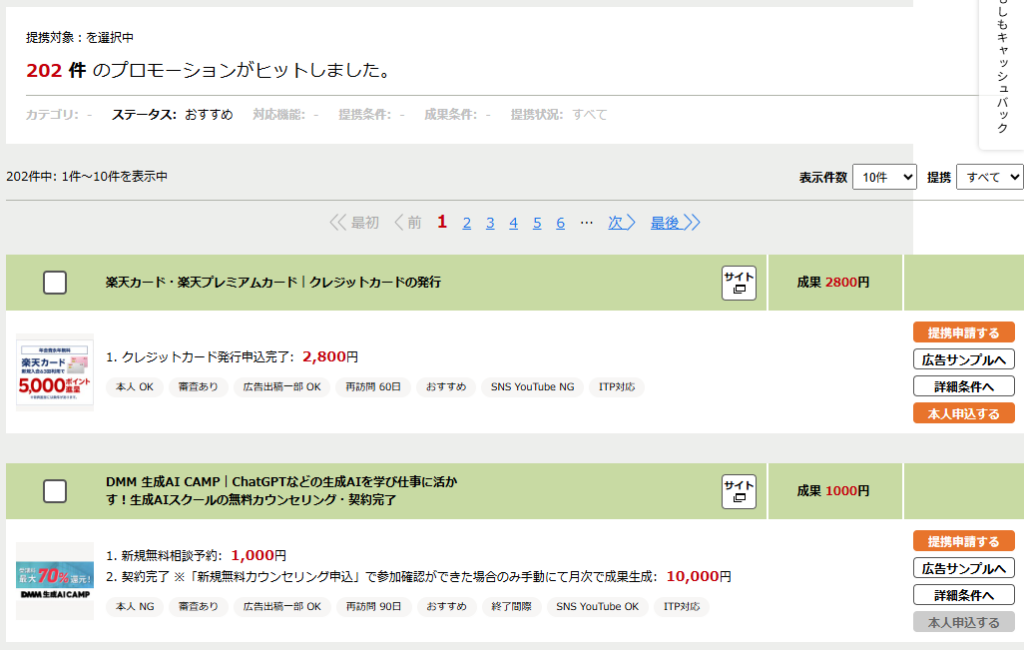The width and height of the screenshot is (1024, 650).
Task: Tick the 楽天カード promotion checkbox
Action: [55, 283]
